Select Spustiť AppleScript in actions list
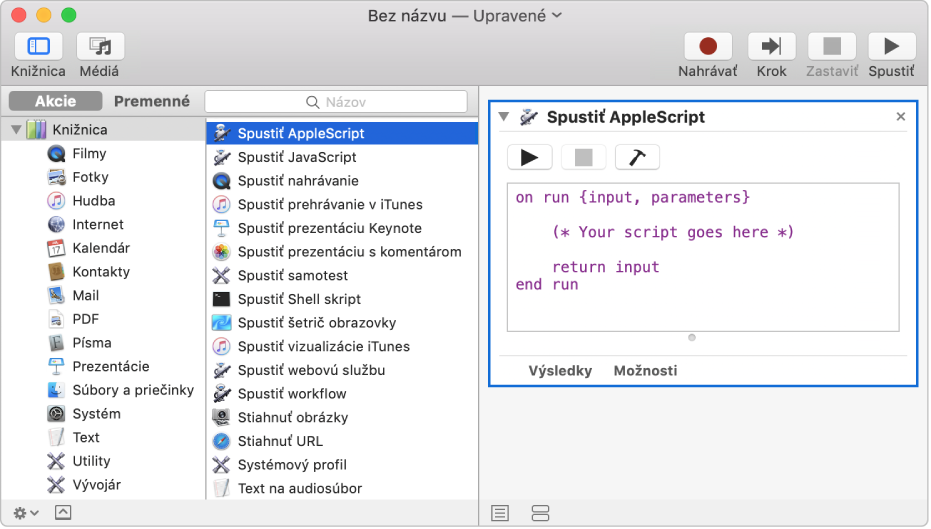Screen dimensions: 931x529 tap(342, 134)
